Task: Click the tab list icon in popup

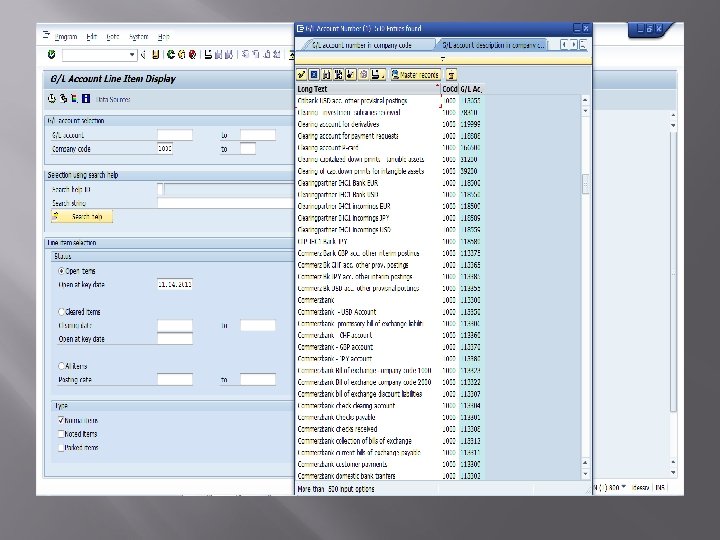Action: click(x=583, y=45)
